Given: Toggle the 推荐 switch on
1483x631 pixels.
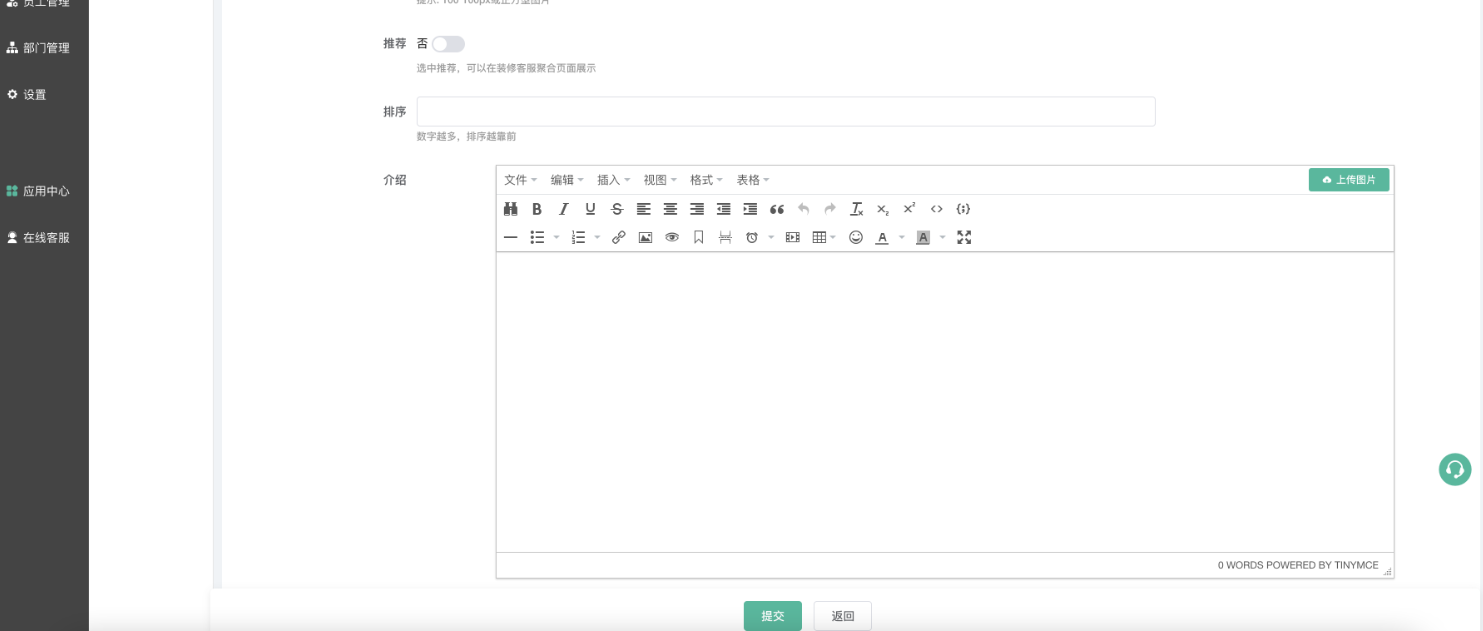Looking at the screenshot, I should coord(448,44).
